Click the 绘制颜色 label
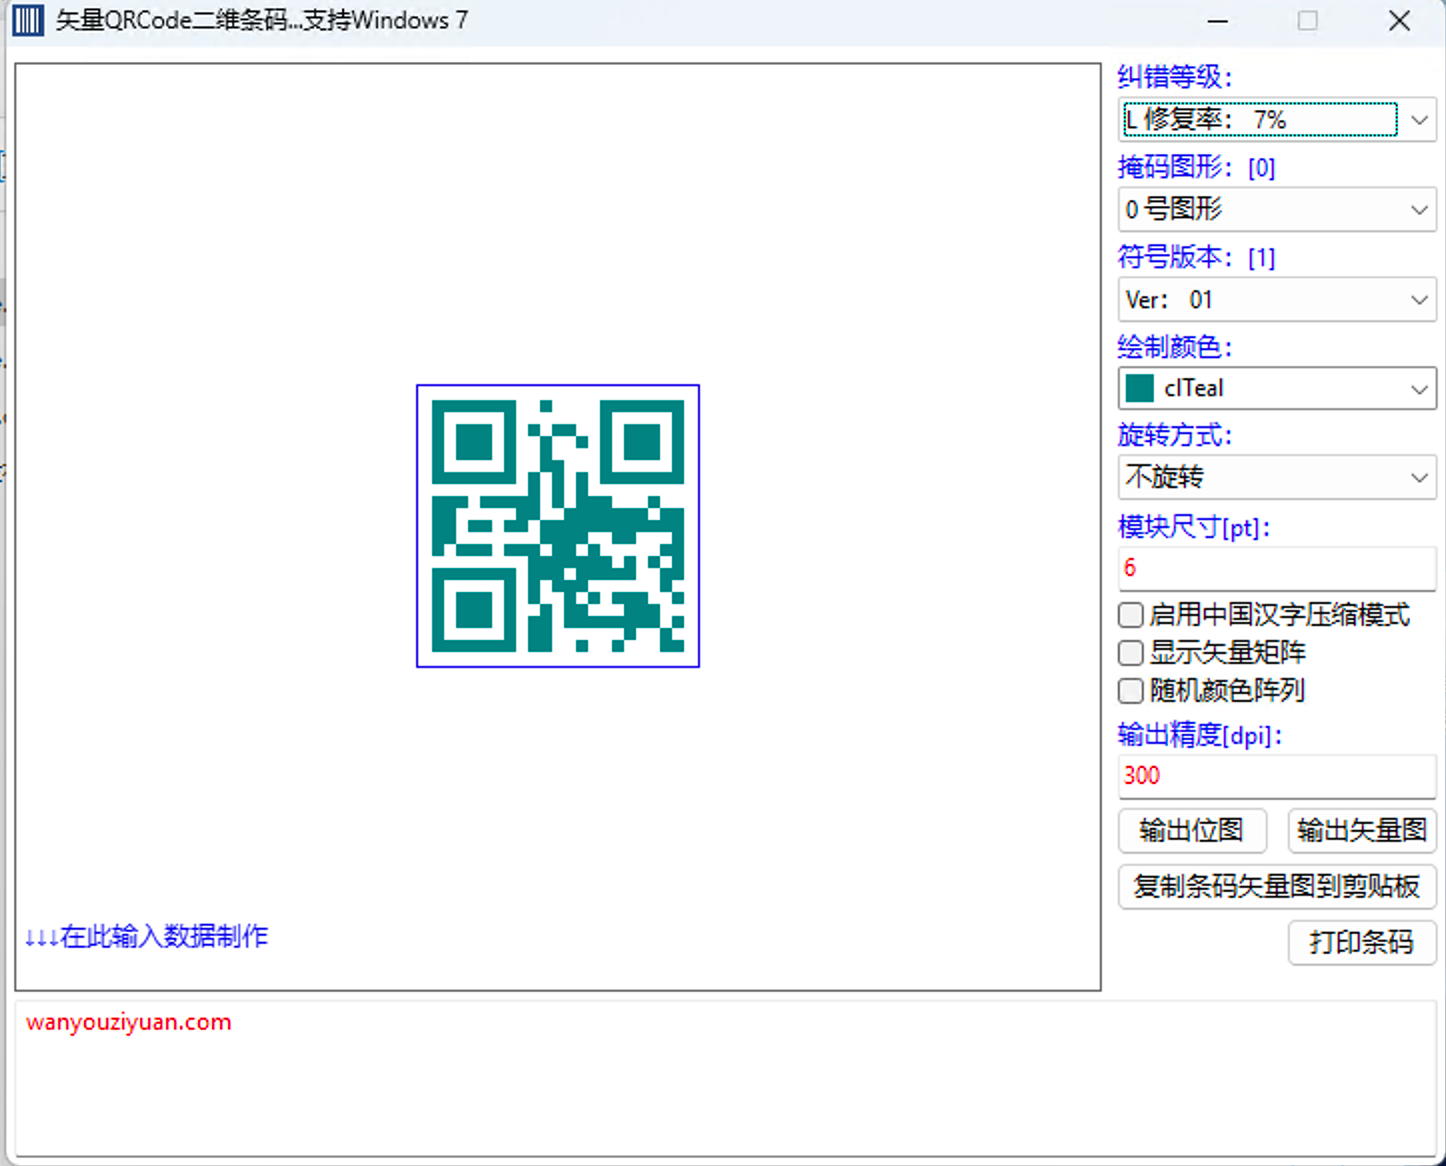The image size is (1446, 1166). click(x=1175, y=347)
